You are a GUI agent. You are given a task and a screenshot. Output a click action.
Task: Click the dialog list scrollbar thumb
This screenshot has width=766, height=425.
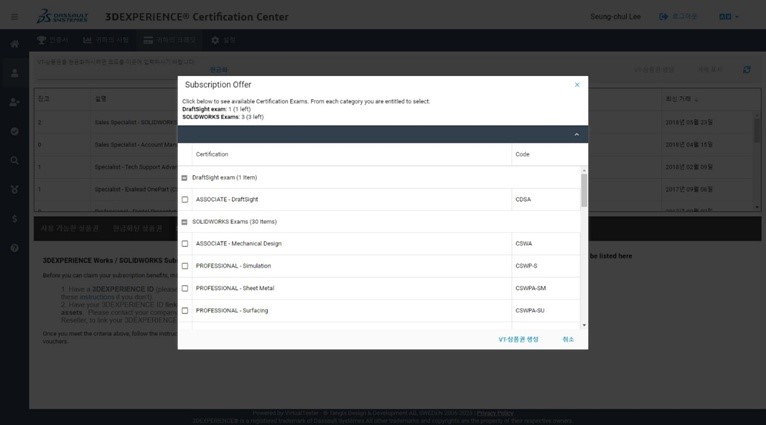click(x=584, y=190)
